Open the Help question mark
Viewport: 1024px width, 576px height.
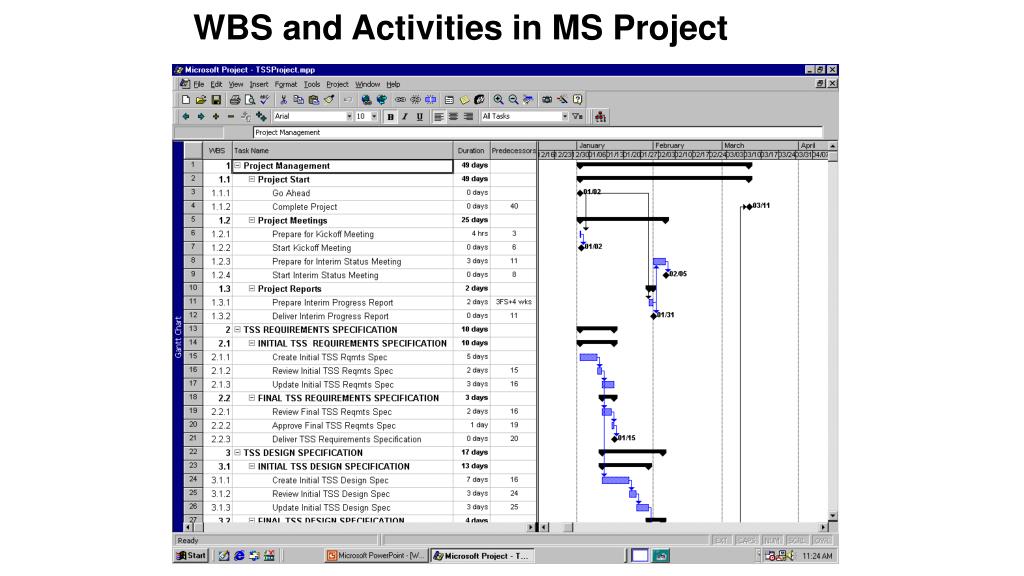577,100
